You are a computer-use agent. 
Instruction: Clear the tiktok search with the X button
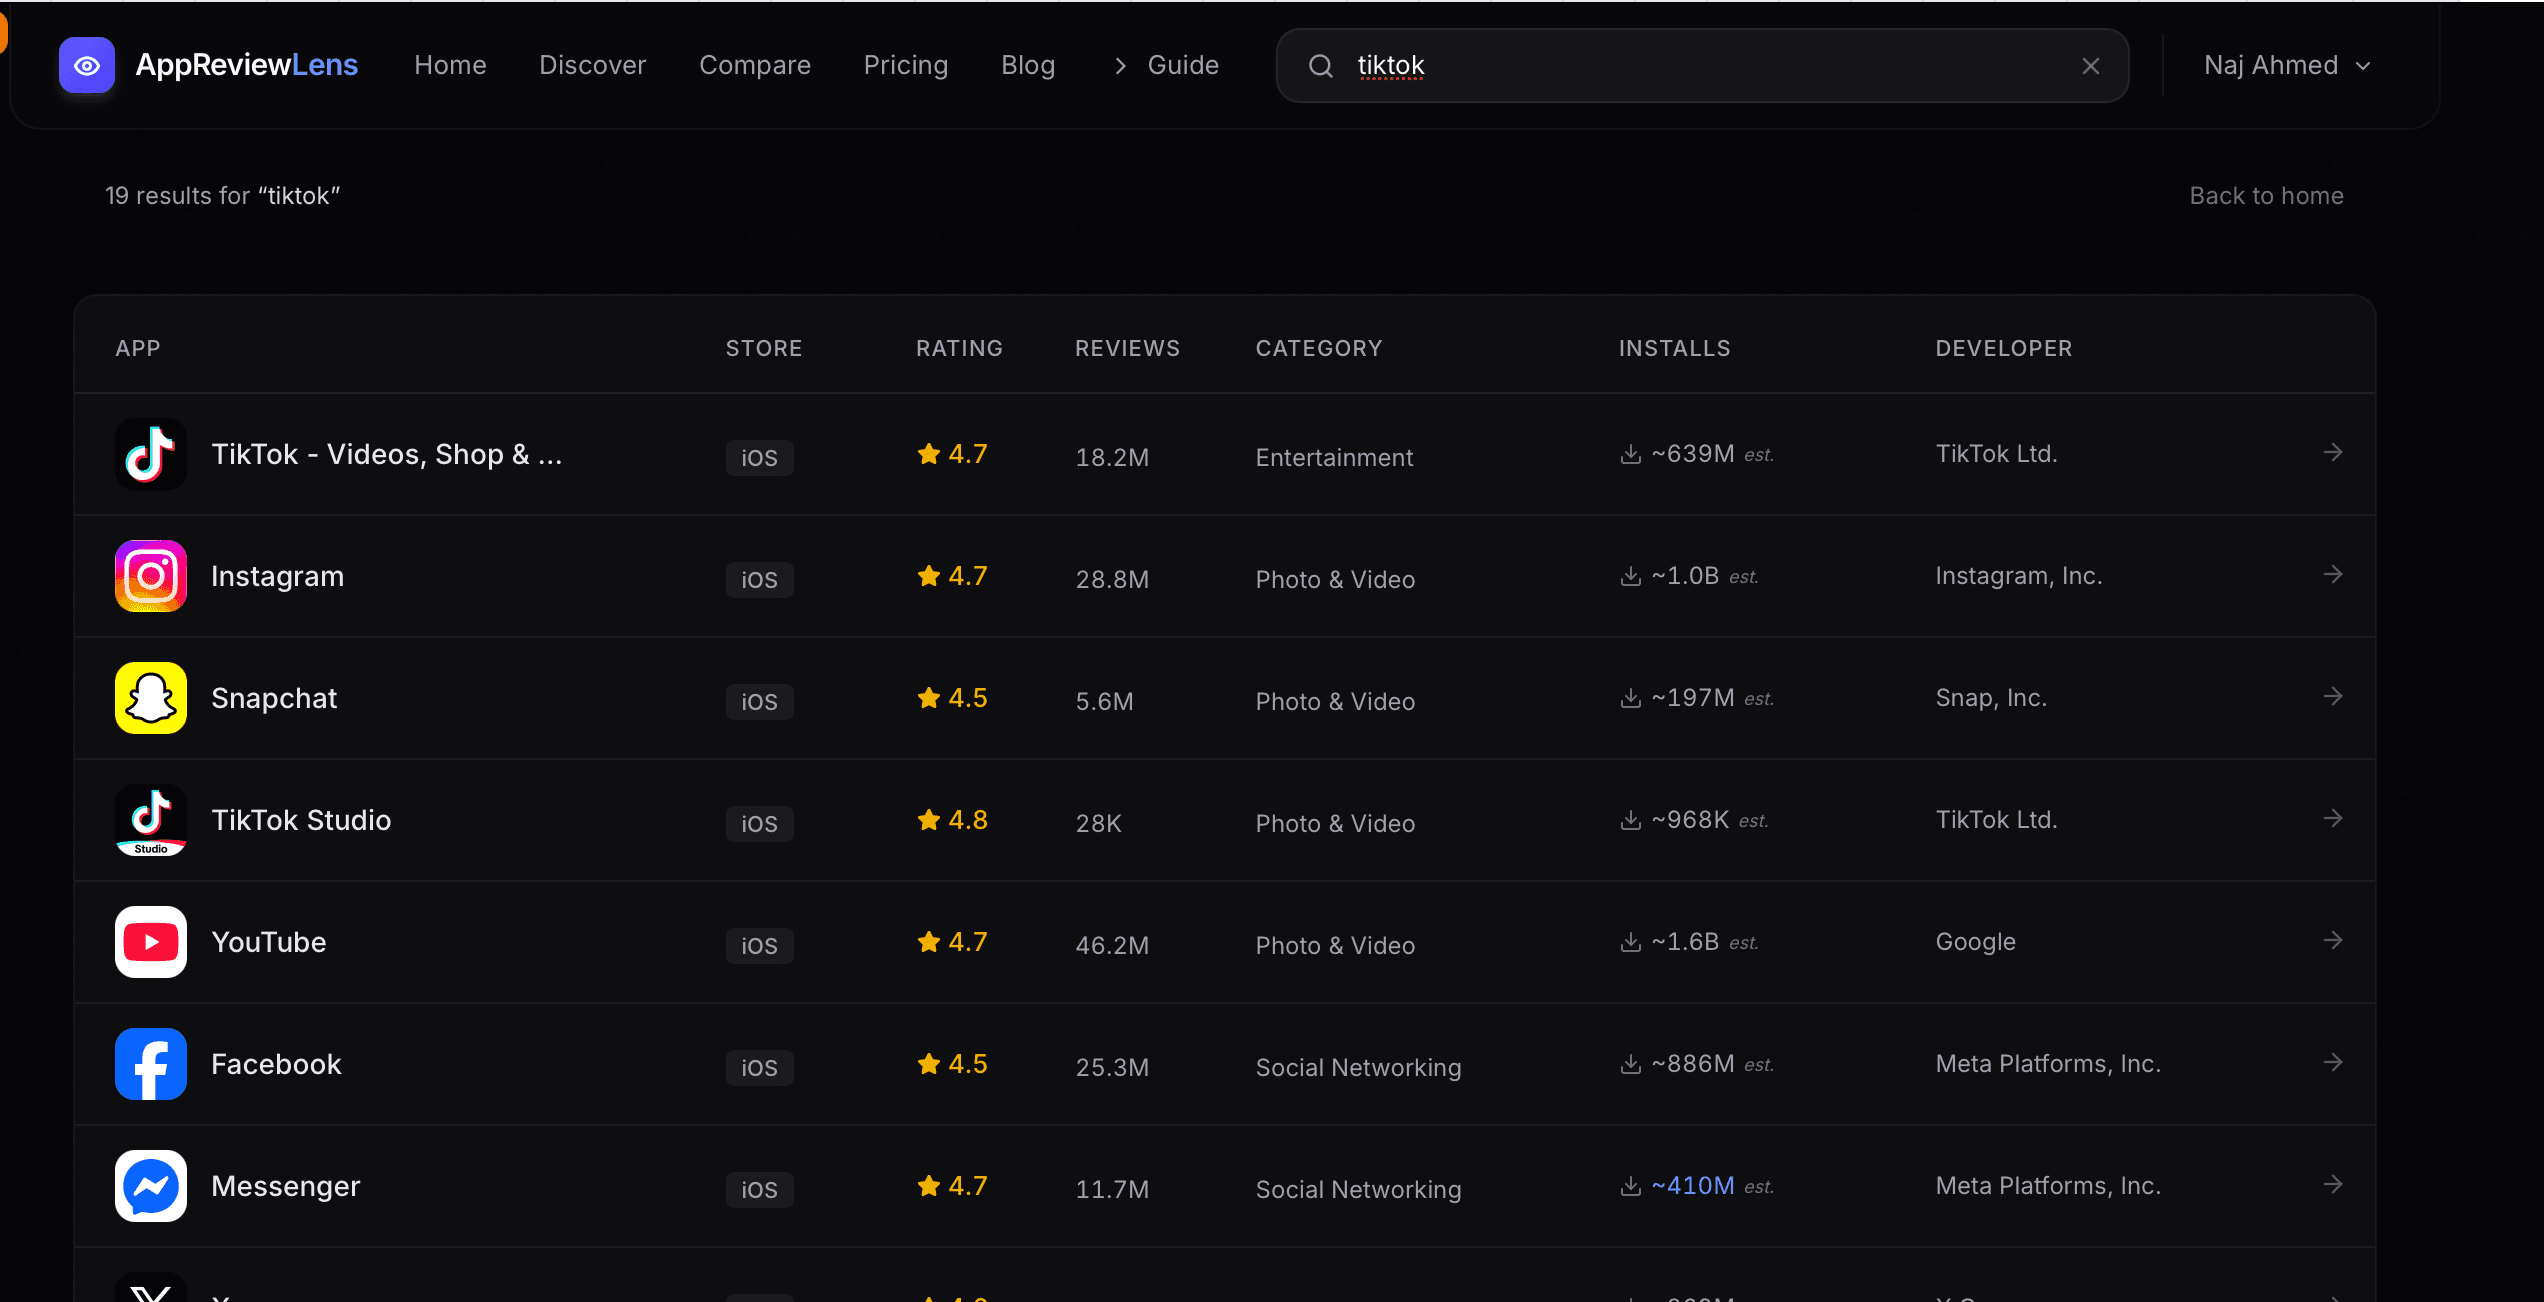tap(2090, 65)
